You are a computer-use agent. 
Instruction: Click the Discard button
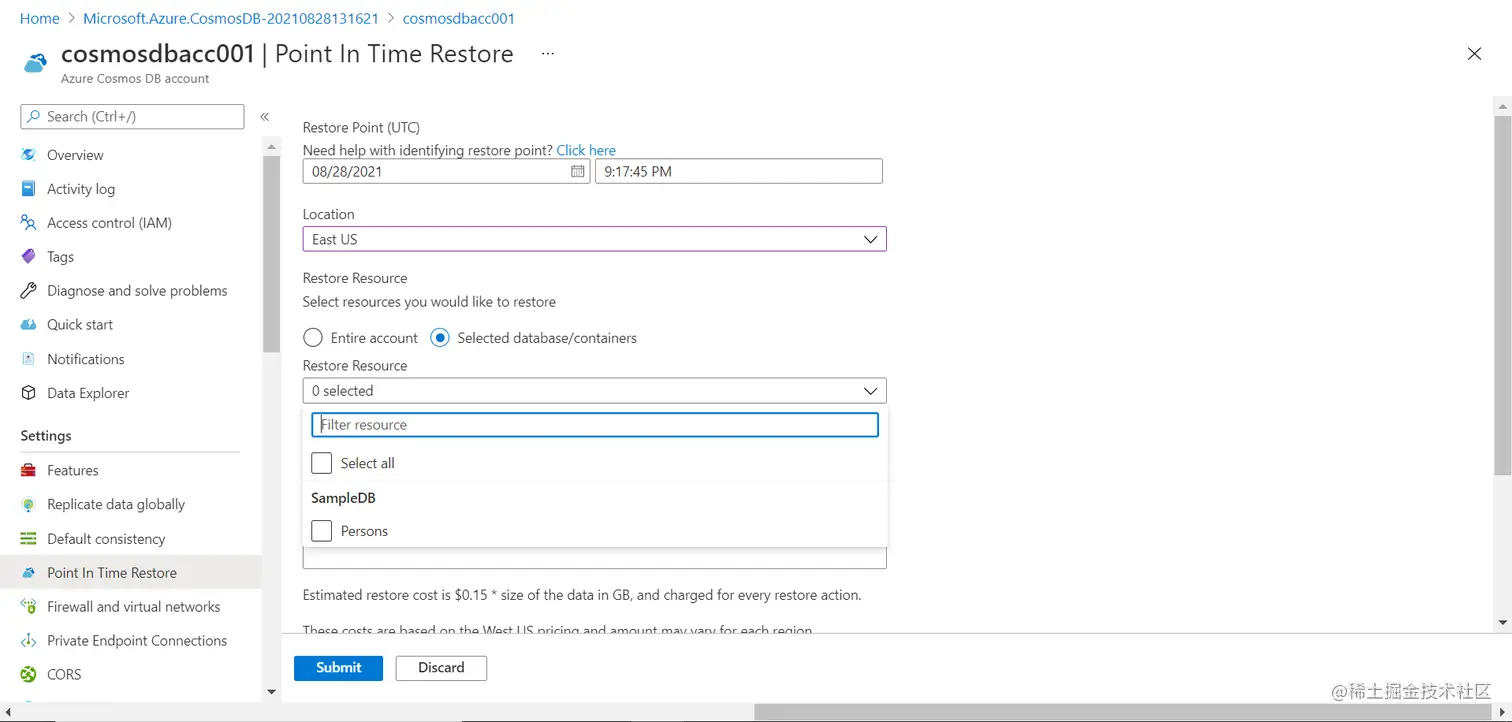tap(441, 668)
